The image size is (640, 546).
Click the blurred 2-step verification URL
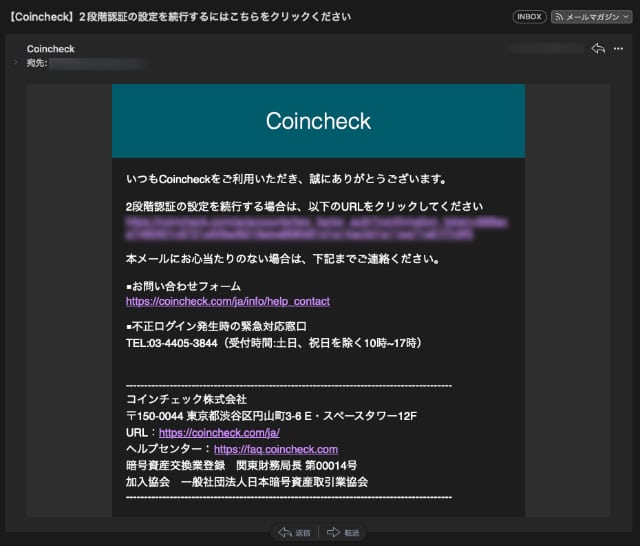coord(317,229)
